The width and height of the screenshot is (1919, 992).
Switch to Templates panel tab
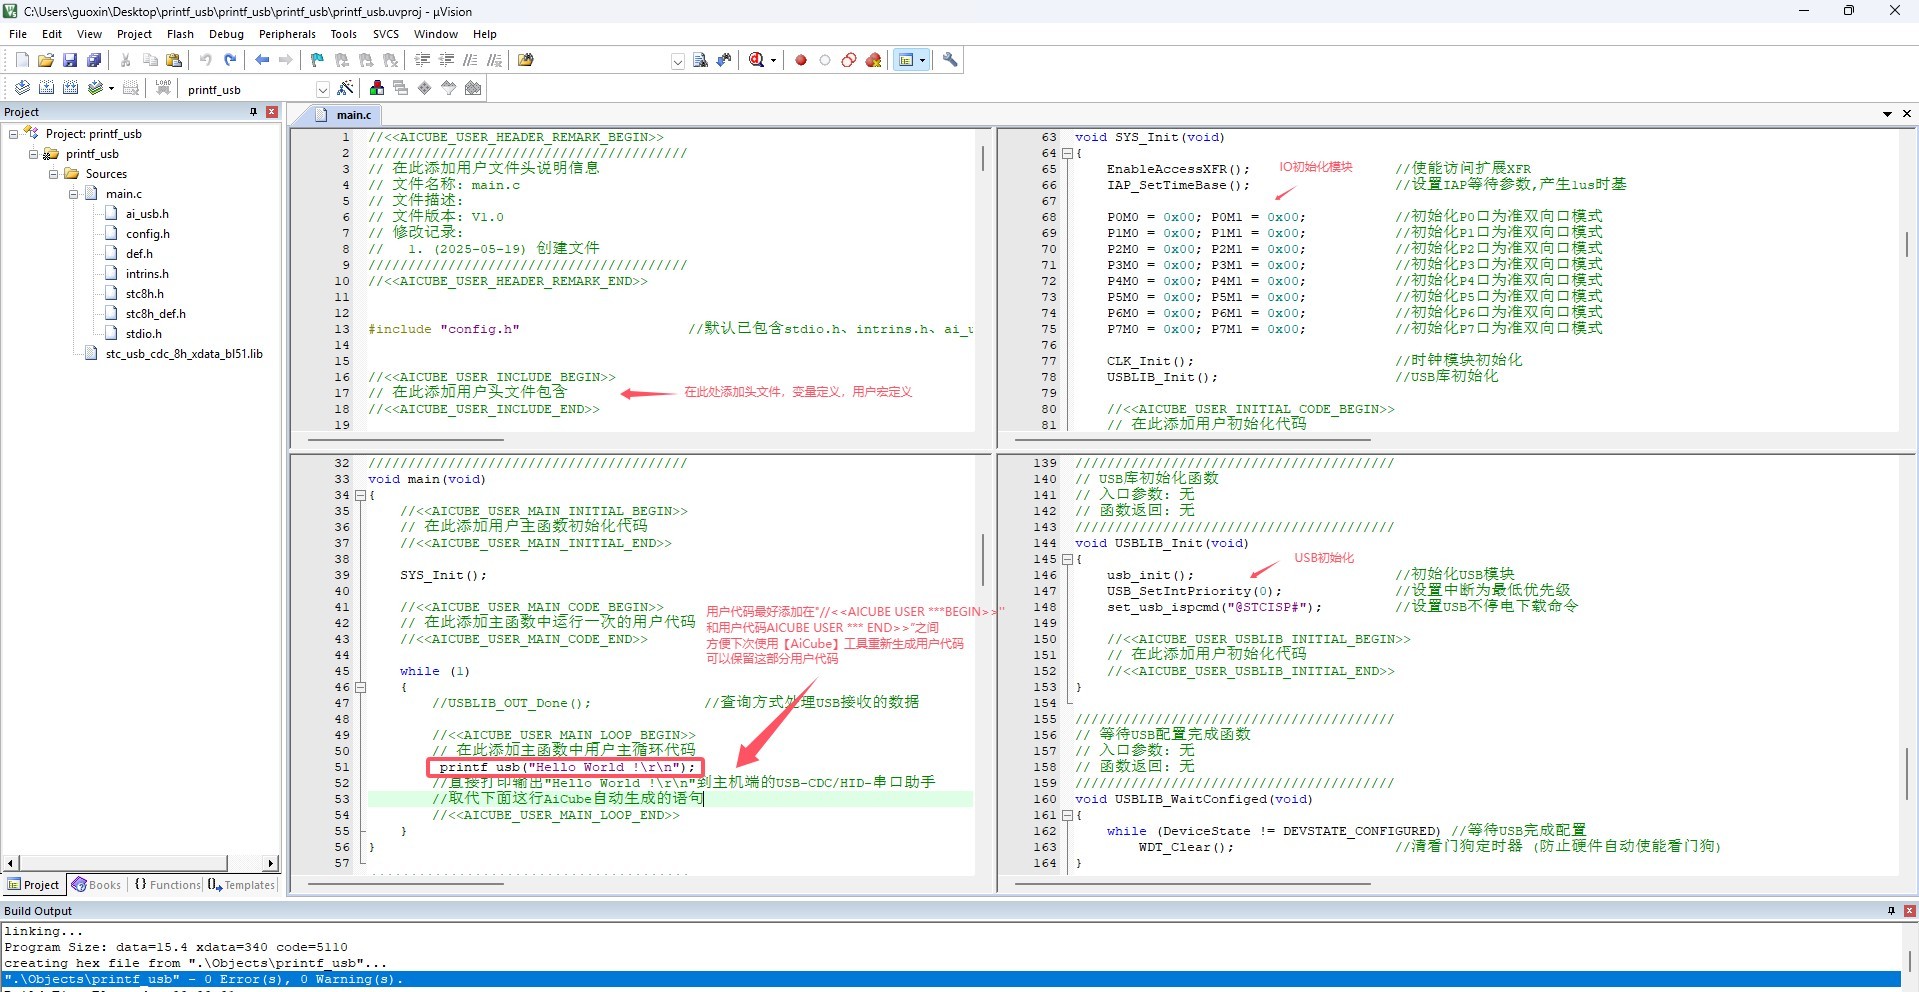(242, 885)
